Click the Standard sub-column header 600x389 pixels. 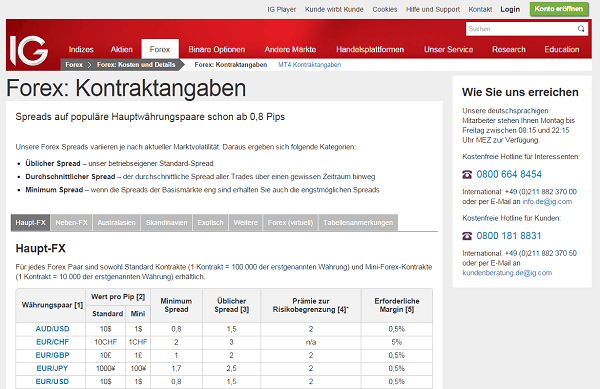[x=107, y=314]
